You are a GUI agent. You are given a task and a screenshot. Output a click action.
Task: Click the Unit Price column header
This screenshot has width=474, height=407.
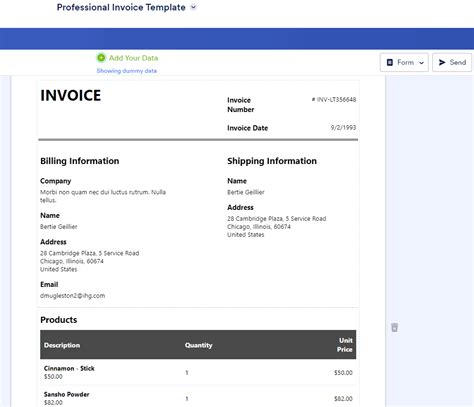(345, 345)
